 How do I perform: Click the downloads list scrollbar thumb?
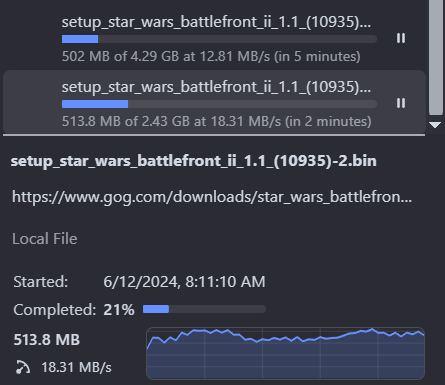(x=436, y=57)
